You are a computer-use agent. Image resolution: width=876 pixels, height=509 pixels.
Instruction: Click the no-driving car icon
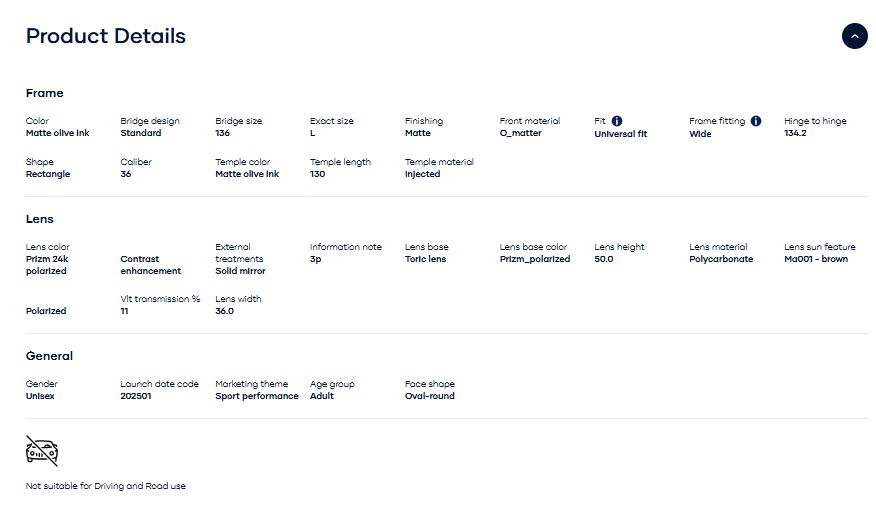(x=42, y=451)
